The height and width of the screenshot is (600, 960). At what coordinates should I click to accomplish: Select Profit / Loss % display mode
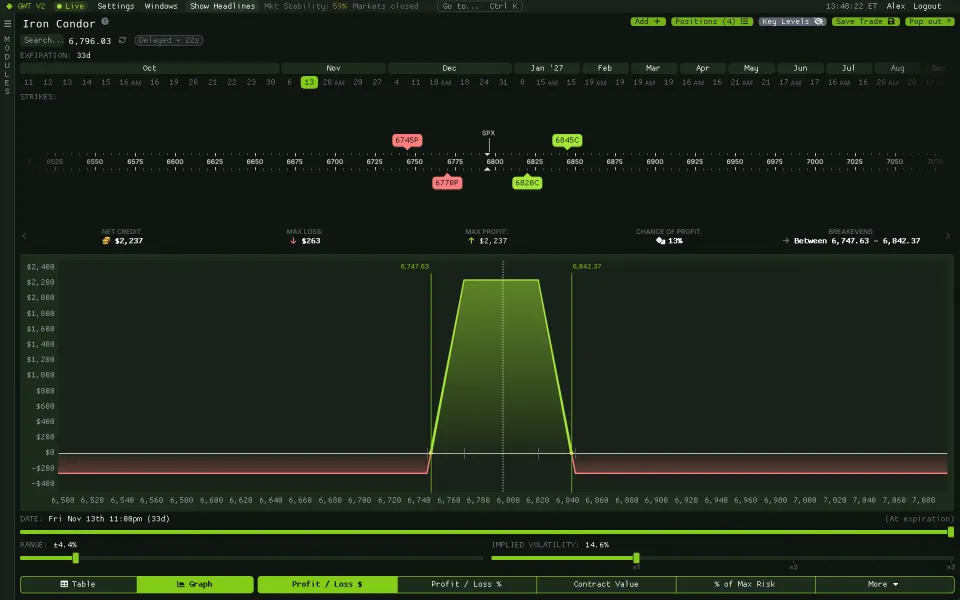click(467, 584)
